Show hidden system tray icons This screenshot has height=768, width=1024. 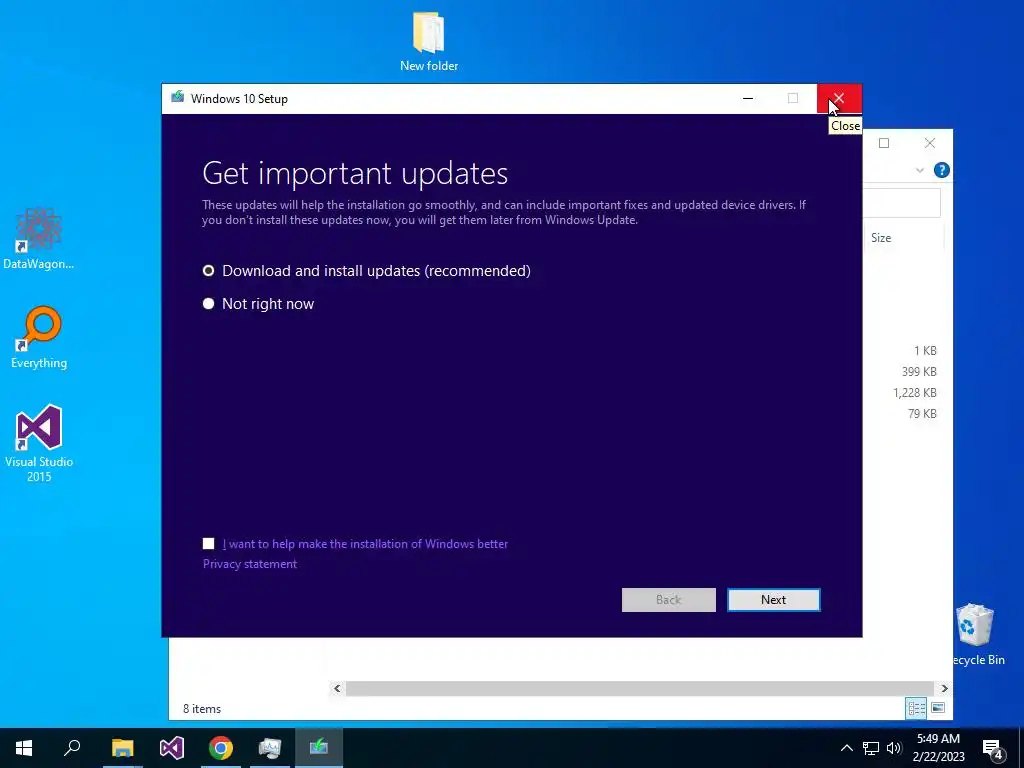coord(846,748)
